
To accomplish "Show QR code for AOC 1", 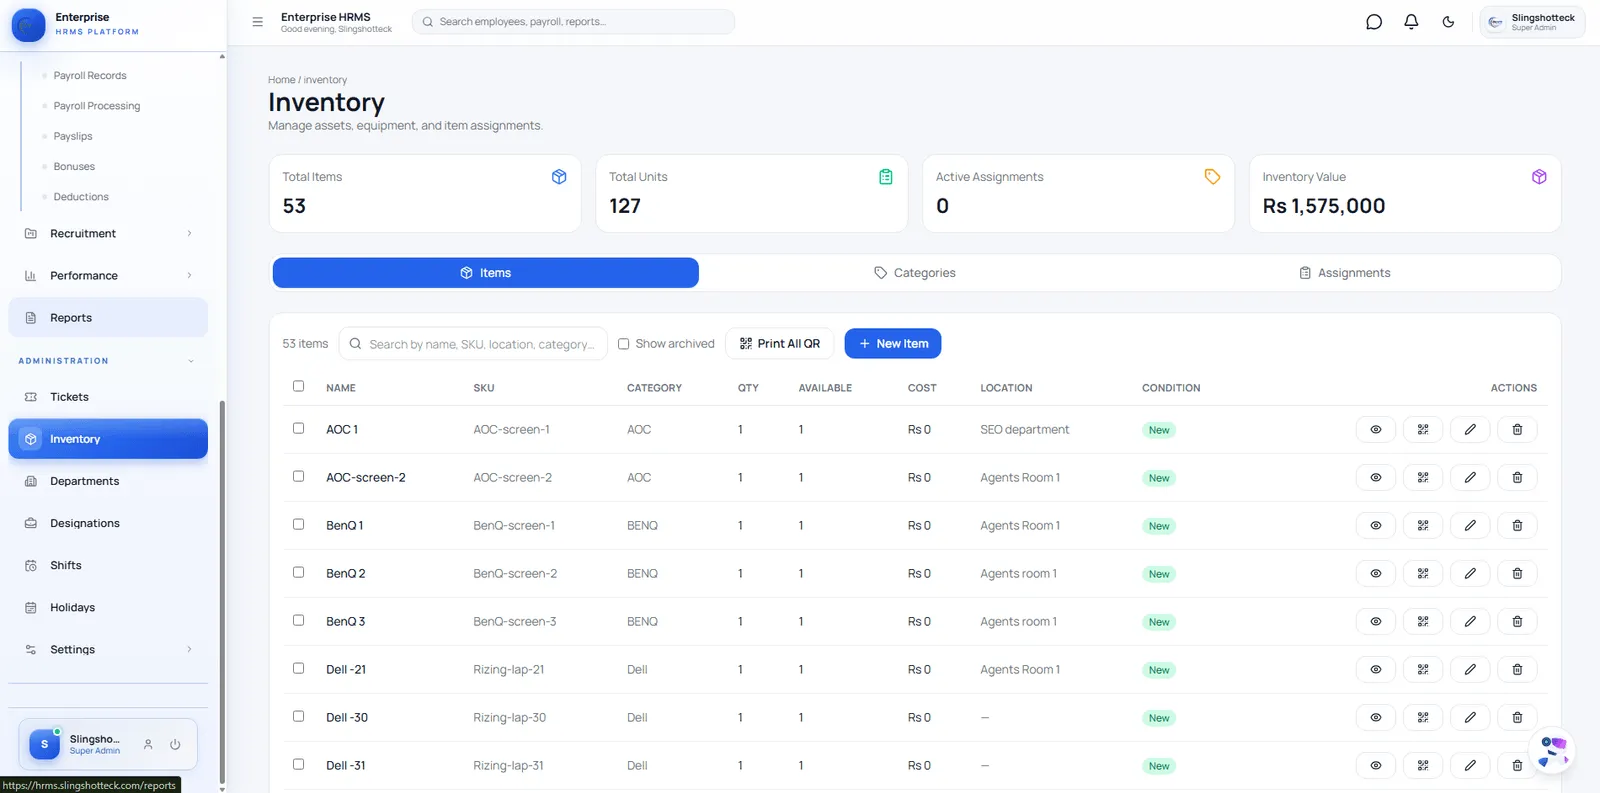I will 1423,430.
